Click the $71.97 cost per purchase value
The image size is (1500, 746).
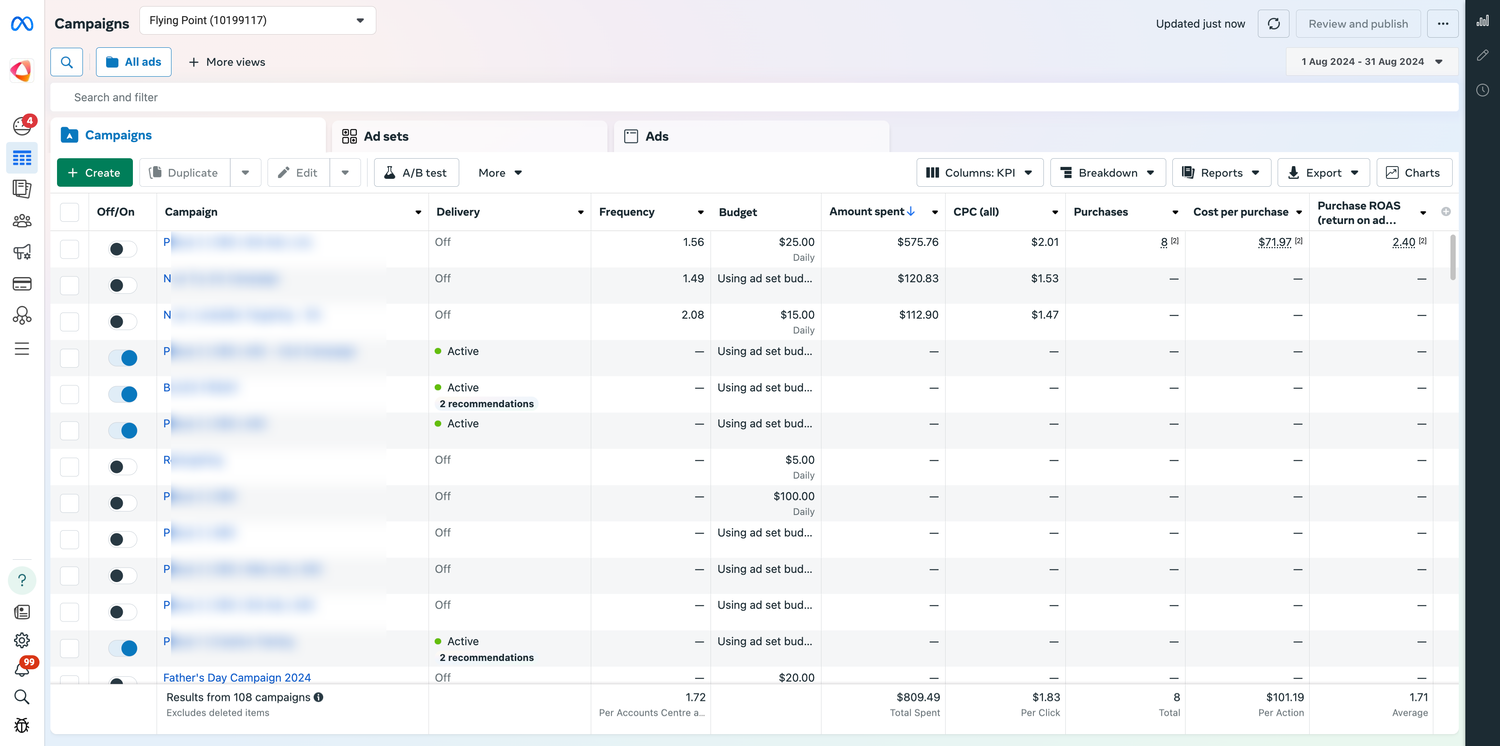coord(1275,243)
